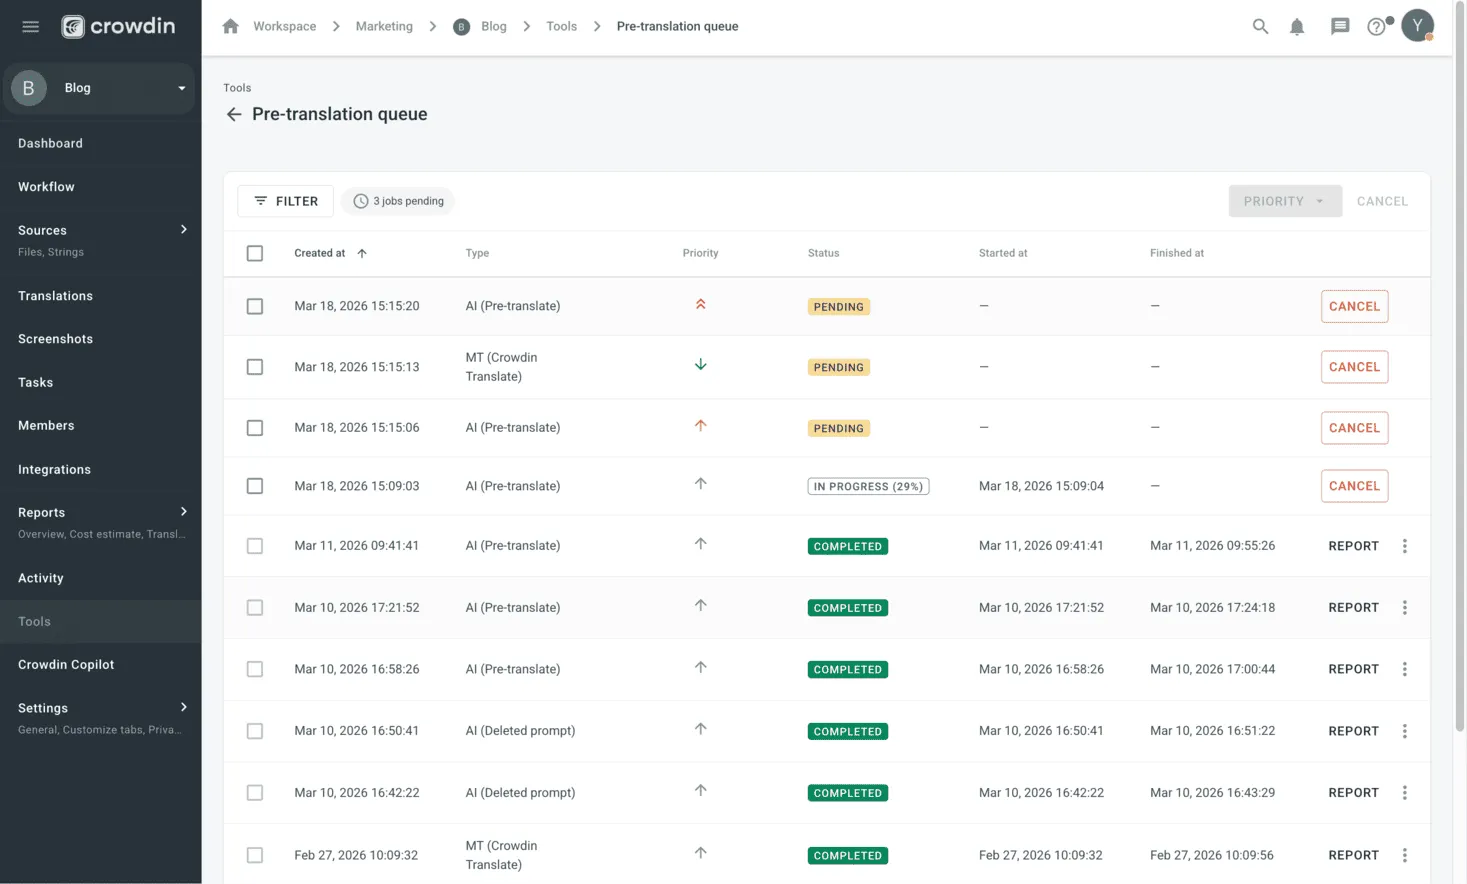1467x884 pixels.
Task: Cancel the pending MT Crowdin Translate job
Action: 1354,367
